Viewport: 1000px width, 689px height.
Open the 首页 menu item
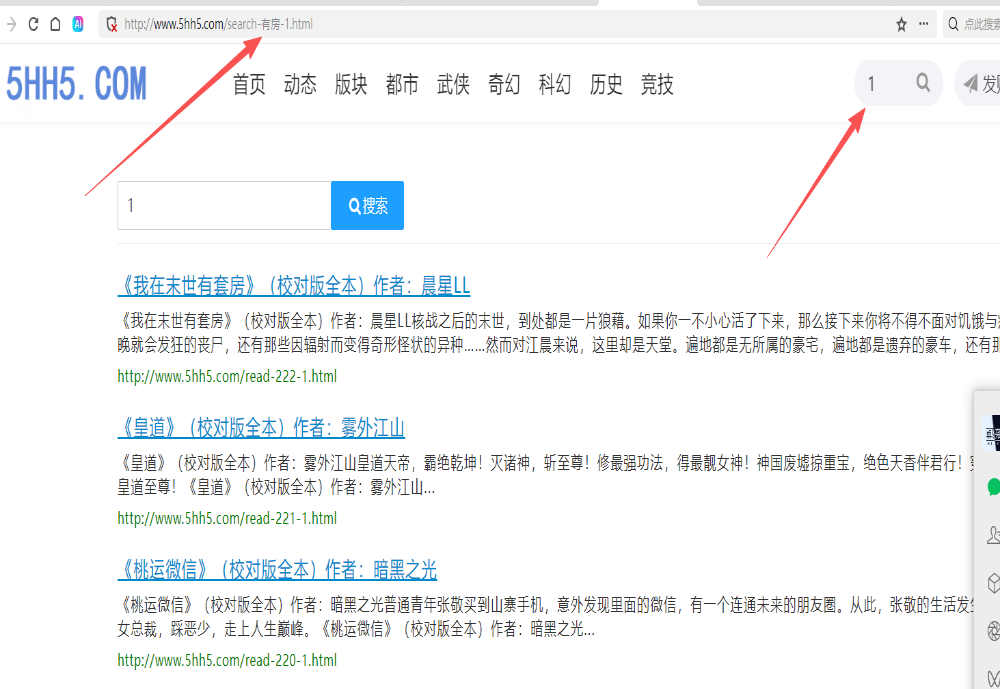pos(249,85)
